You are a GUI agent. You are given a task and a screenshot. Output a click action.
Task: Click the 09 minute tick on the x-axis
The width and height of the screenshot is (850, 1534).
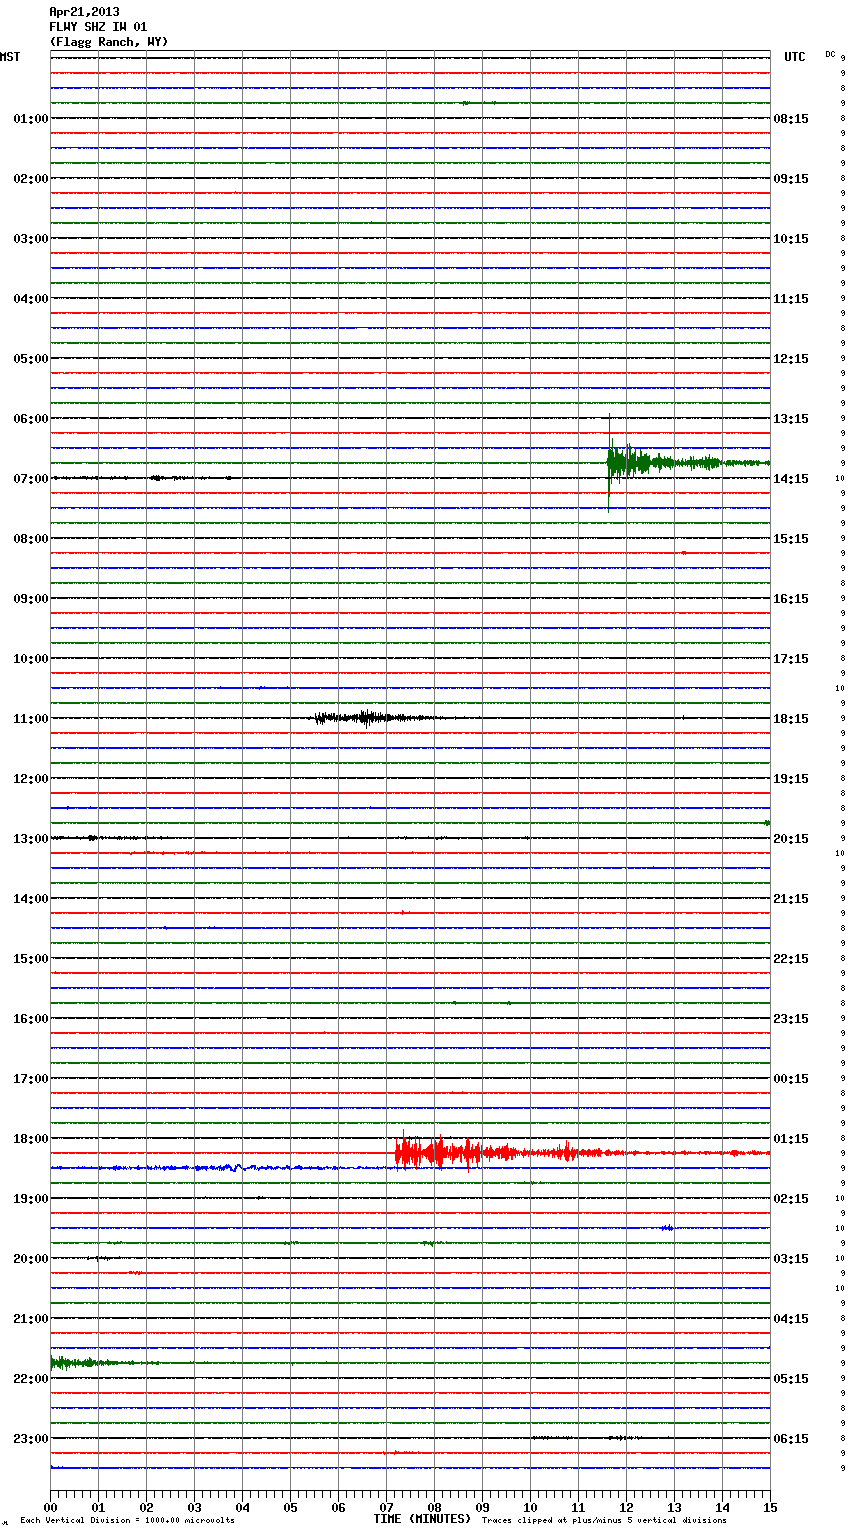pos(482,1507)
